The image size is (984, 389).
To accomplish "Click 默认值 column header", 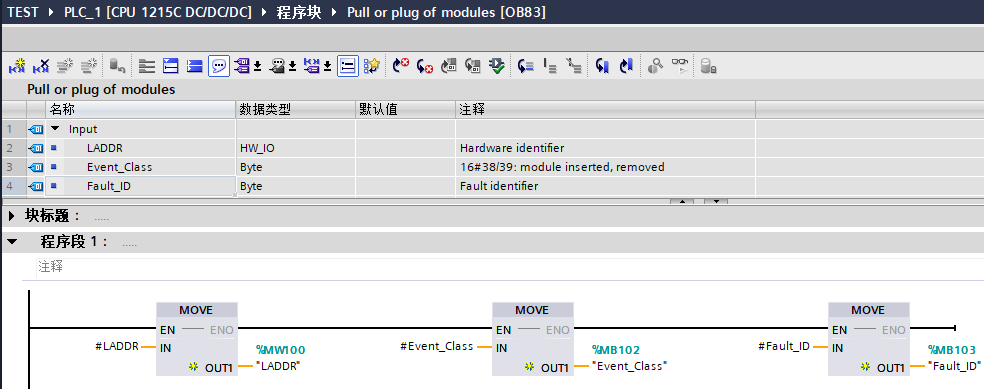I will pyautogui.click(x=405, y=109).
